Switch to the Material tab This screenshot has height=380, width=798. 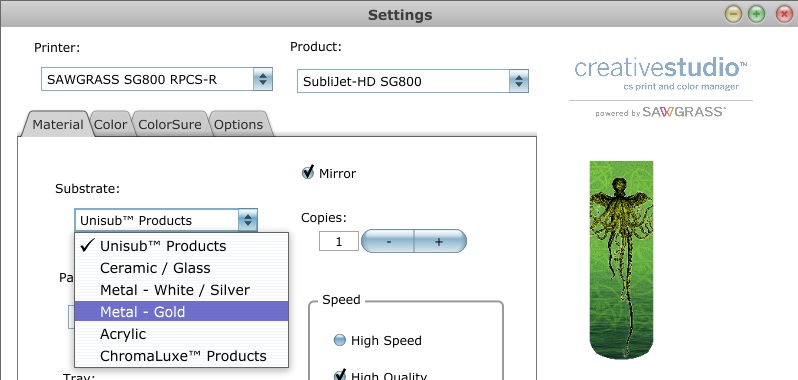click(58, 125)
